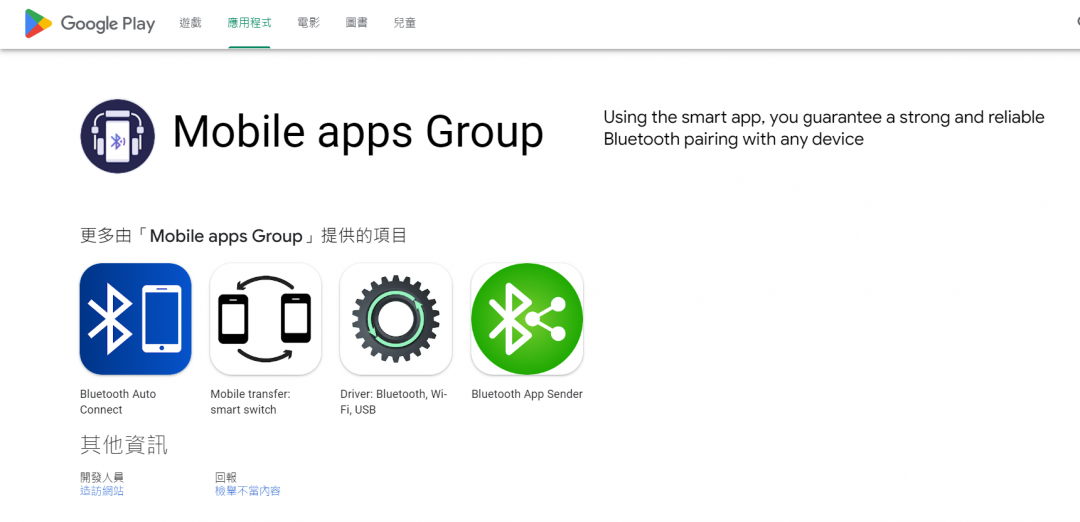Open the 遊戲 (Games) tab

(x=190, y=23)
